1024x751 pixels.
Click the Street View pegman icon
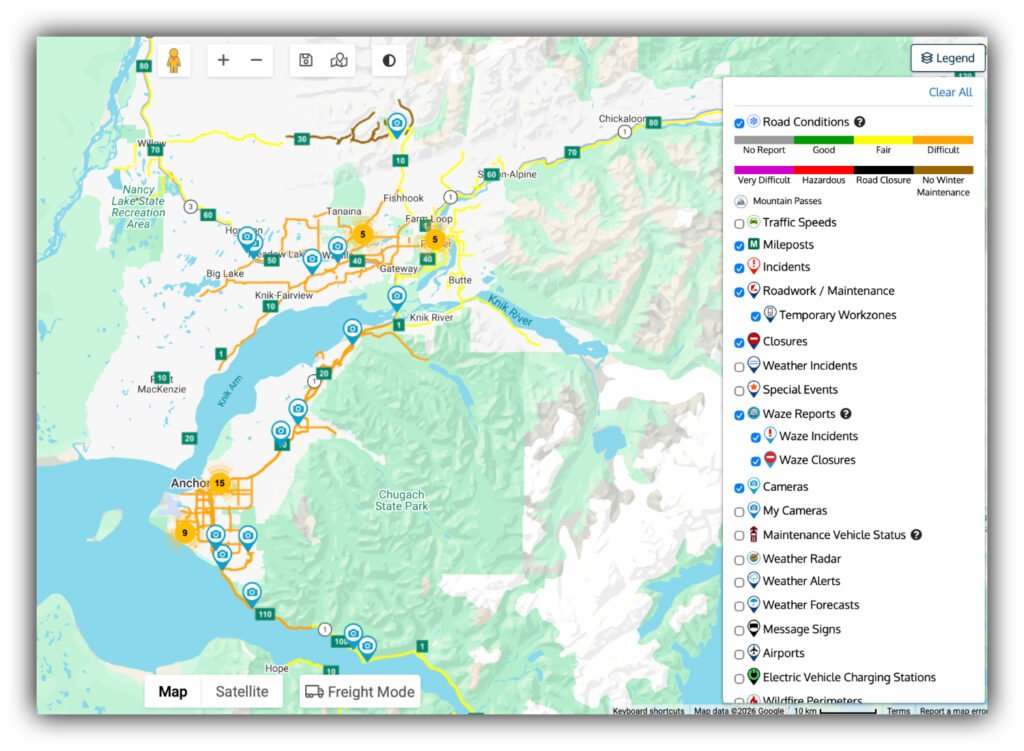pyautogui.click(x=174, y=61)
